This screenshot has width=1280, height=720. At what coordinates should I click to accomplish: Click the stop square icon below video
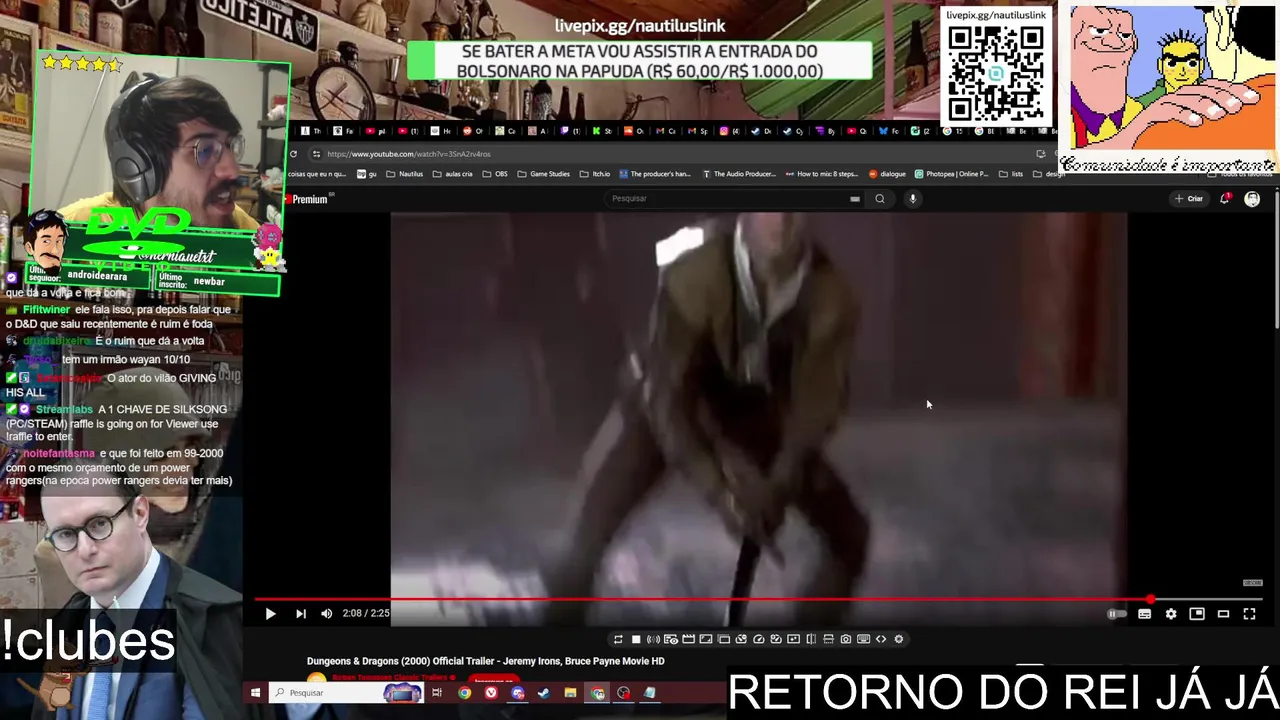click(x=636, y=639)
